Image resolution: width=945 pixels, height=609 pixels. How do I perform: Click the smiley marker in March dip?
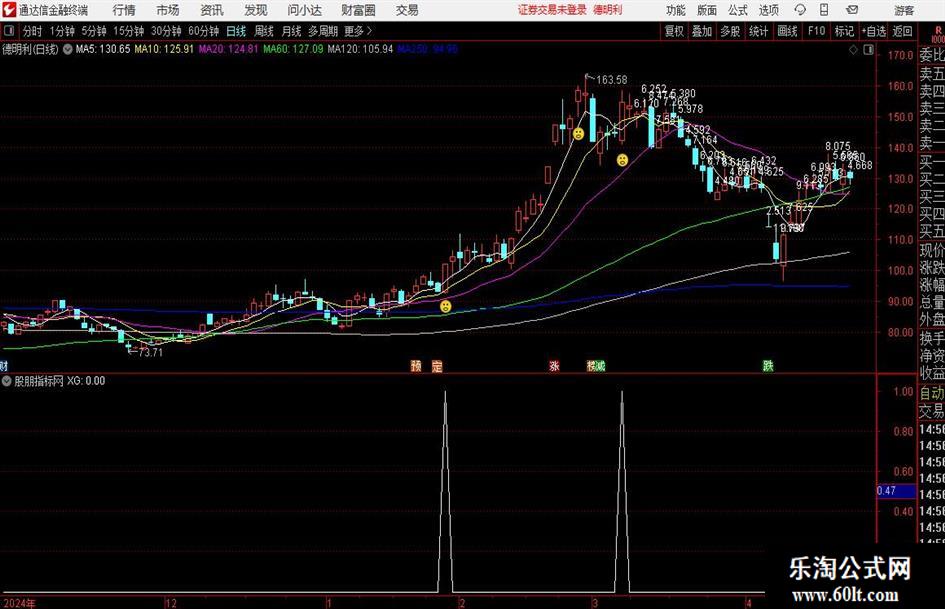[x=622, y=160]
